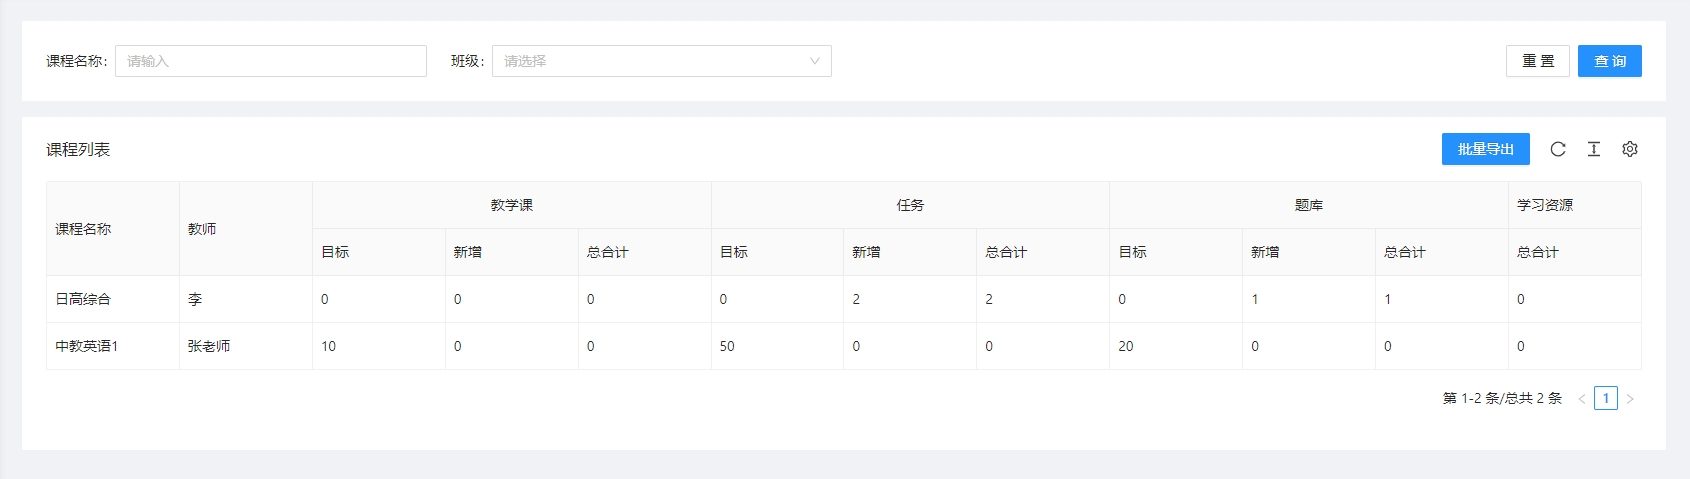Go to previous page arrow
This screenshot has height=479, width=1690.
[1582, 399]
